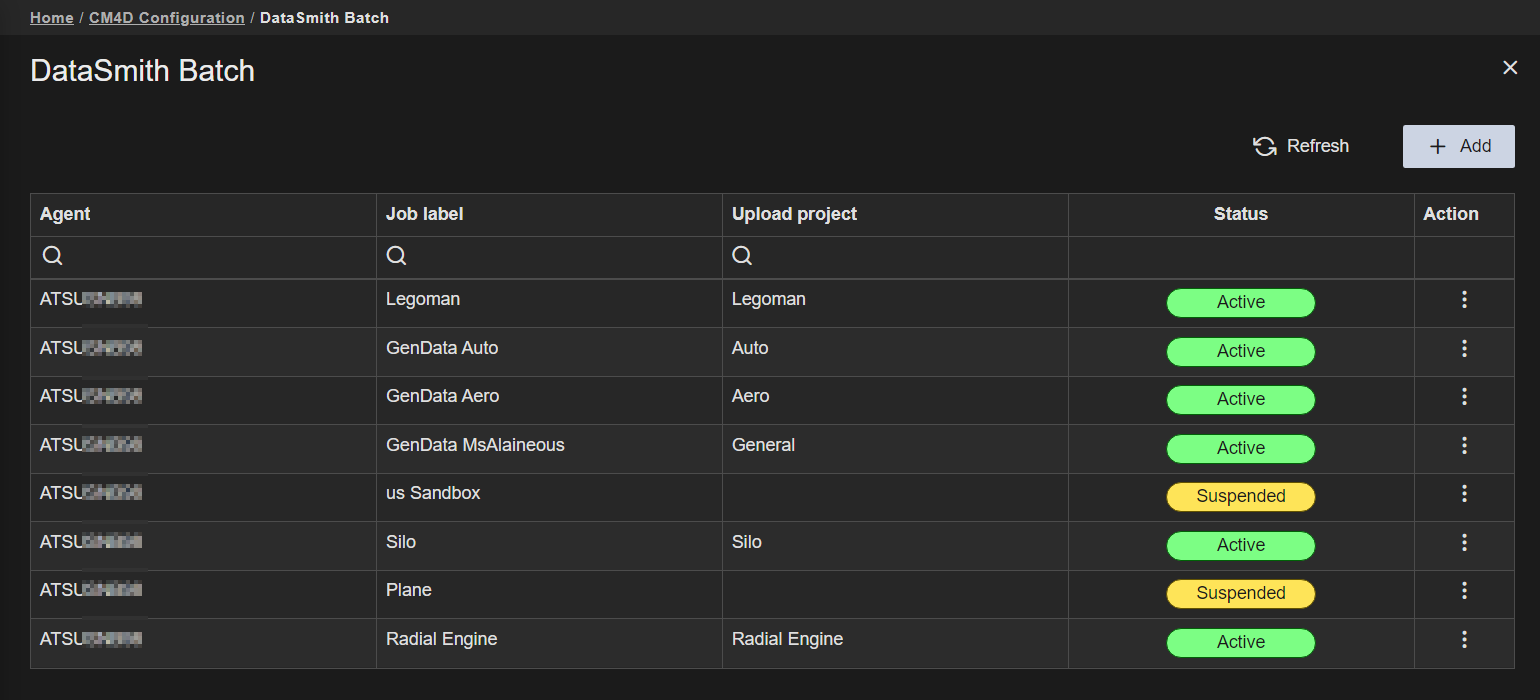Open action menu for Legoman row
The height and width of the screenshot is (700, 1540).
pos(1464,300)
